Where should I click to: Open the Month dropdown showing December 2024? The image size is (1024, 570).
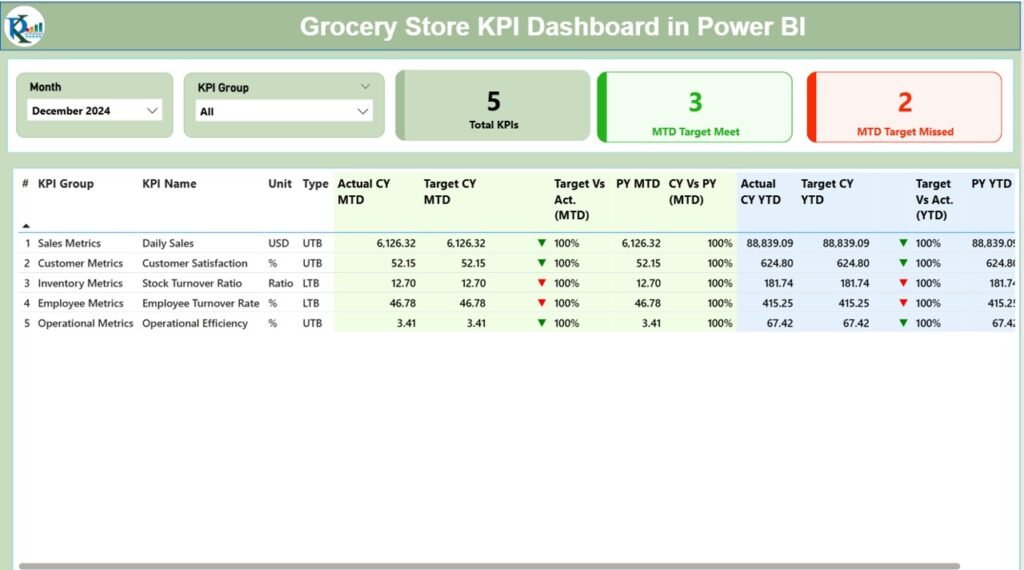95,111
